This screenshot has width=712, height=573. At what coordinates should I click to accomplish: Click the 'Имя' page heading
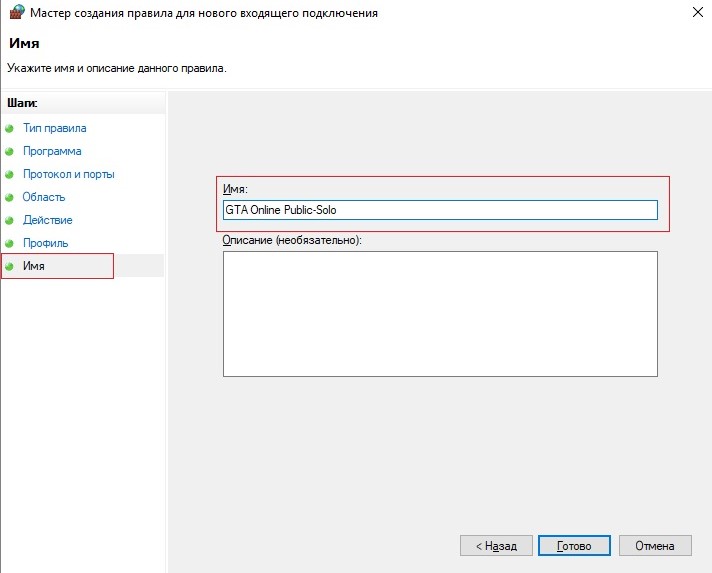point(24,43)
